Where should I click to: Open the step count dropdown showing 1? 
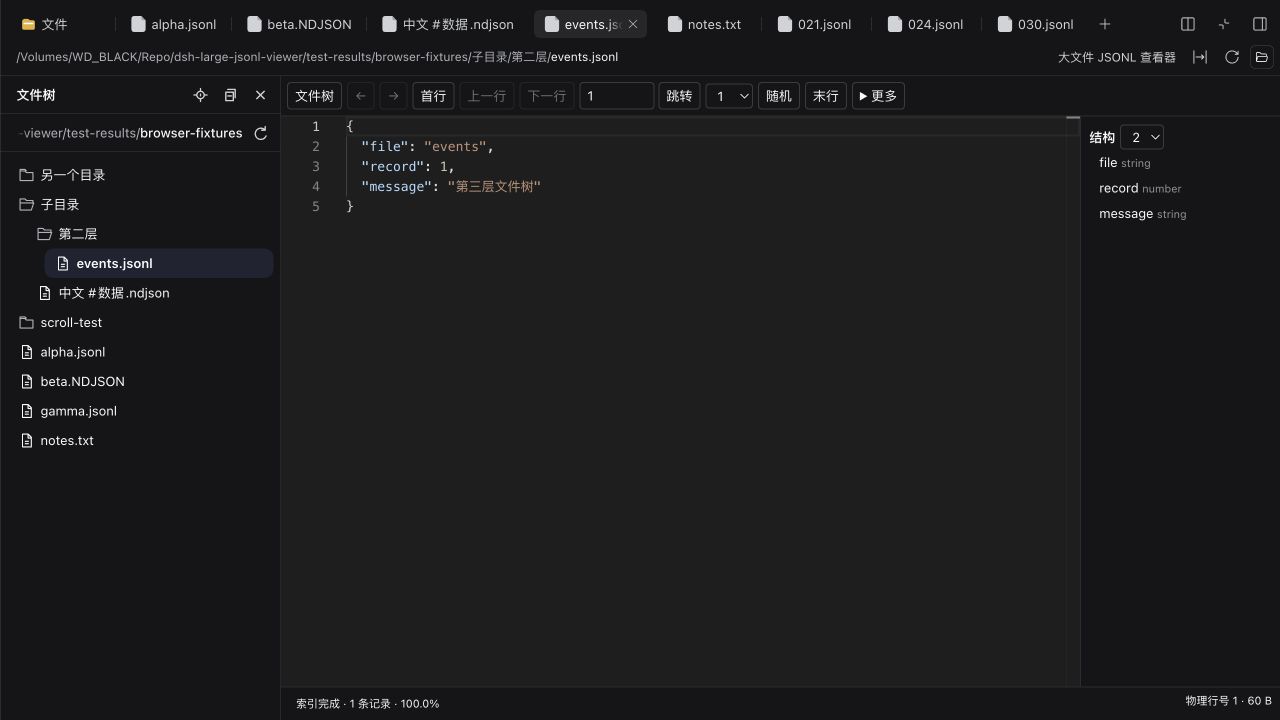729,96
